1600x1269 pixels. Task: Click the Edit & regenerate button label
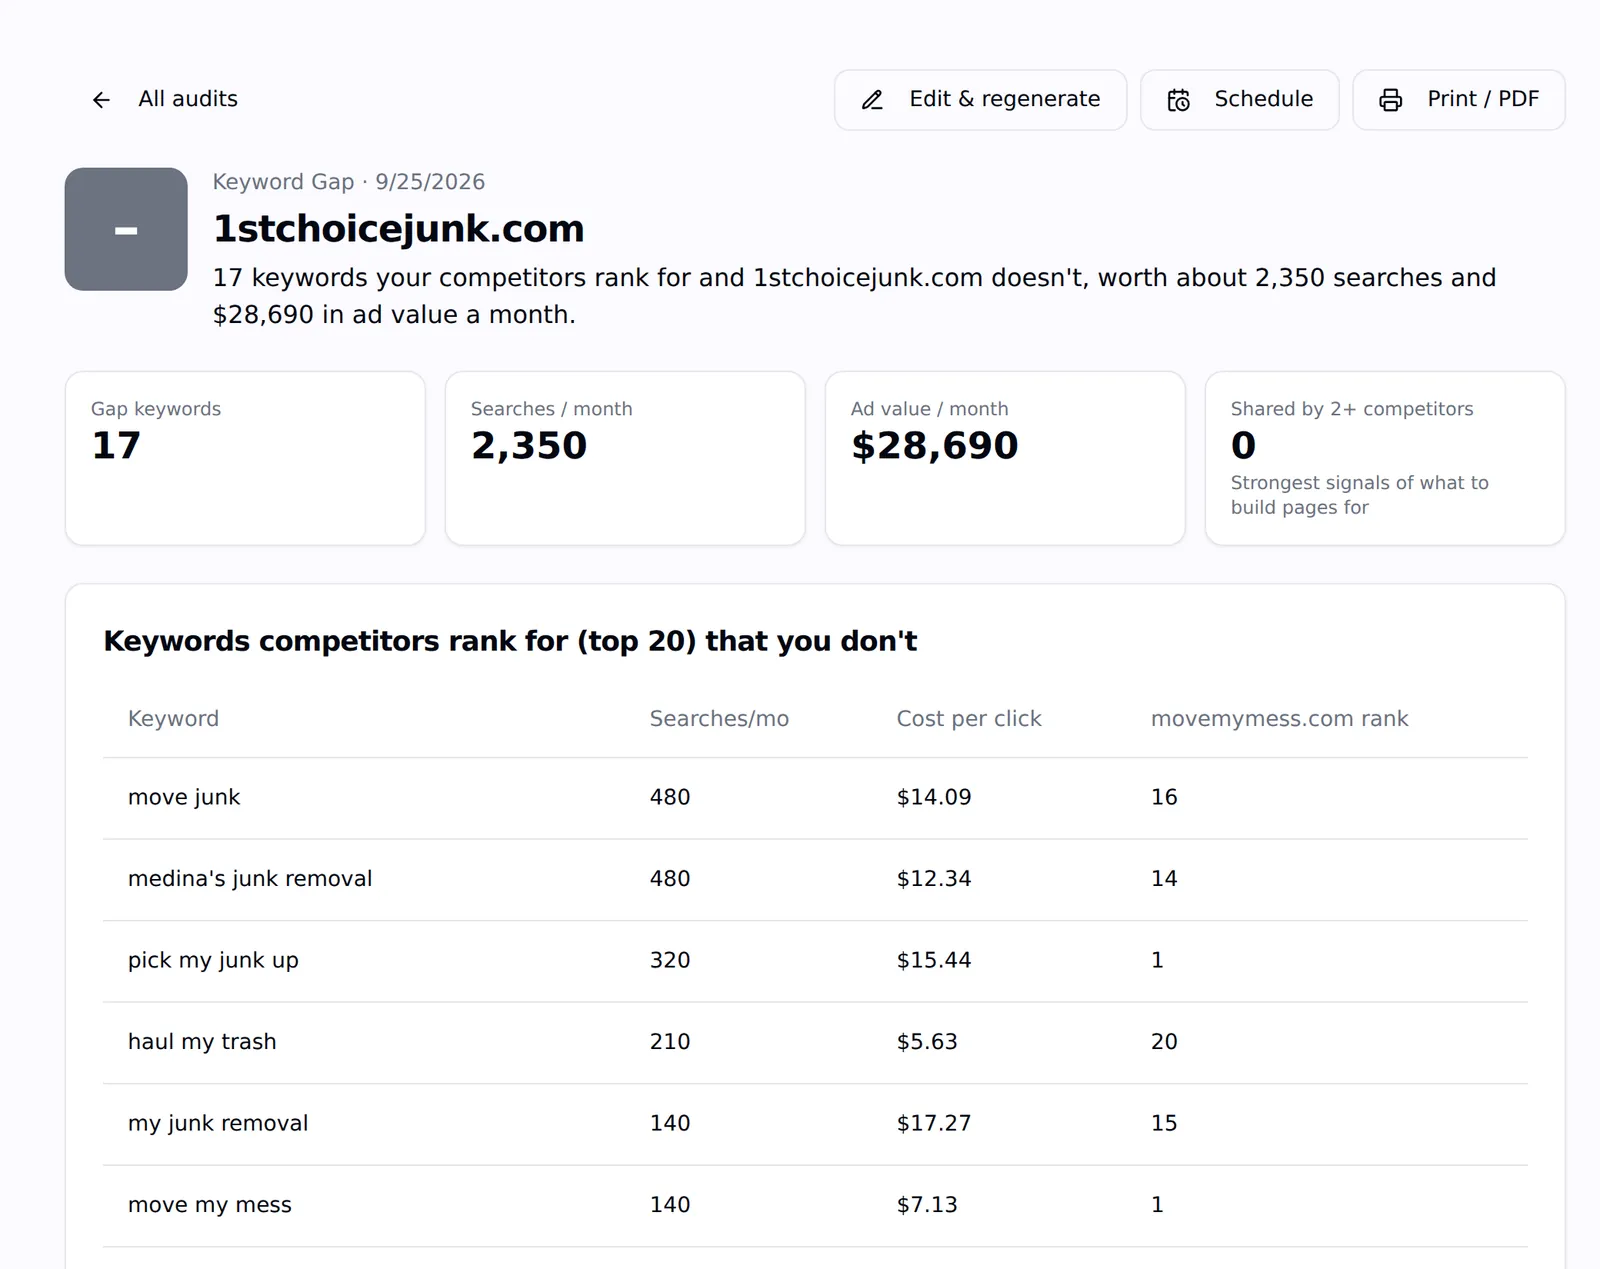(x=1004, y=99)
